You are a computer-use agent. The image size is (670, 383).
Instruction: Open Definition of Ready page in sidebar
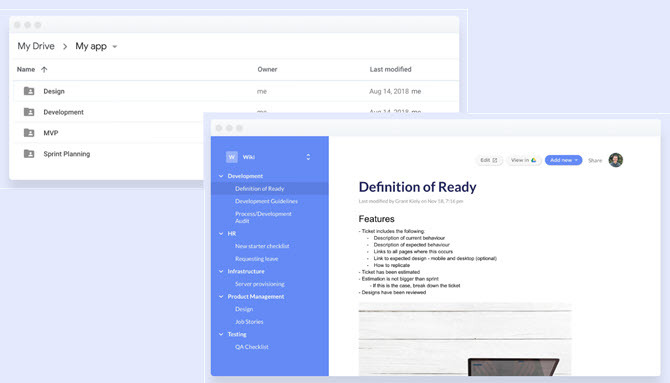coord(259,189)
